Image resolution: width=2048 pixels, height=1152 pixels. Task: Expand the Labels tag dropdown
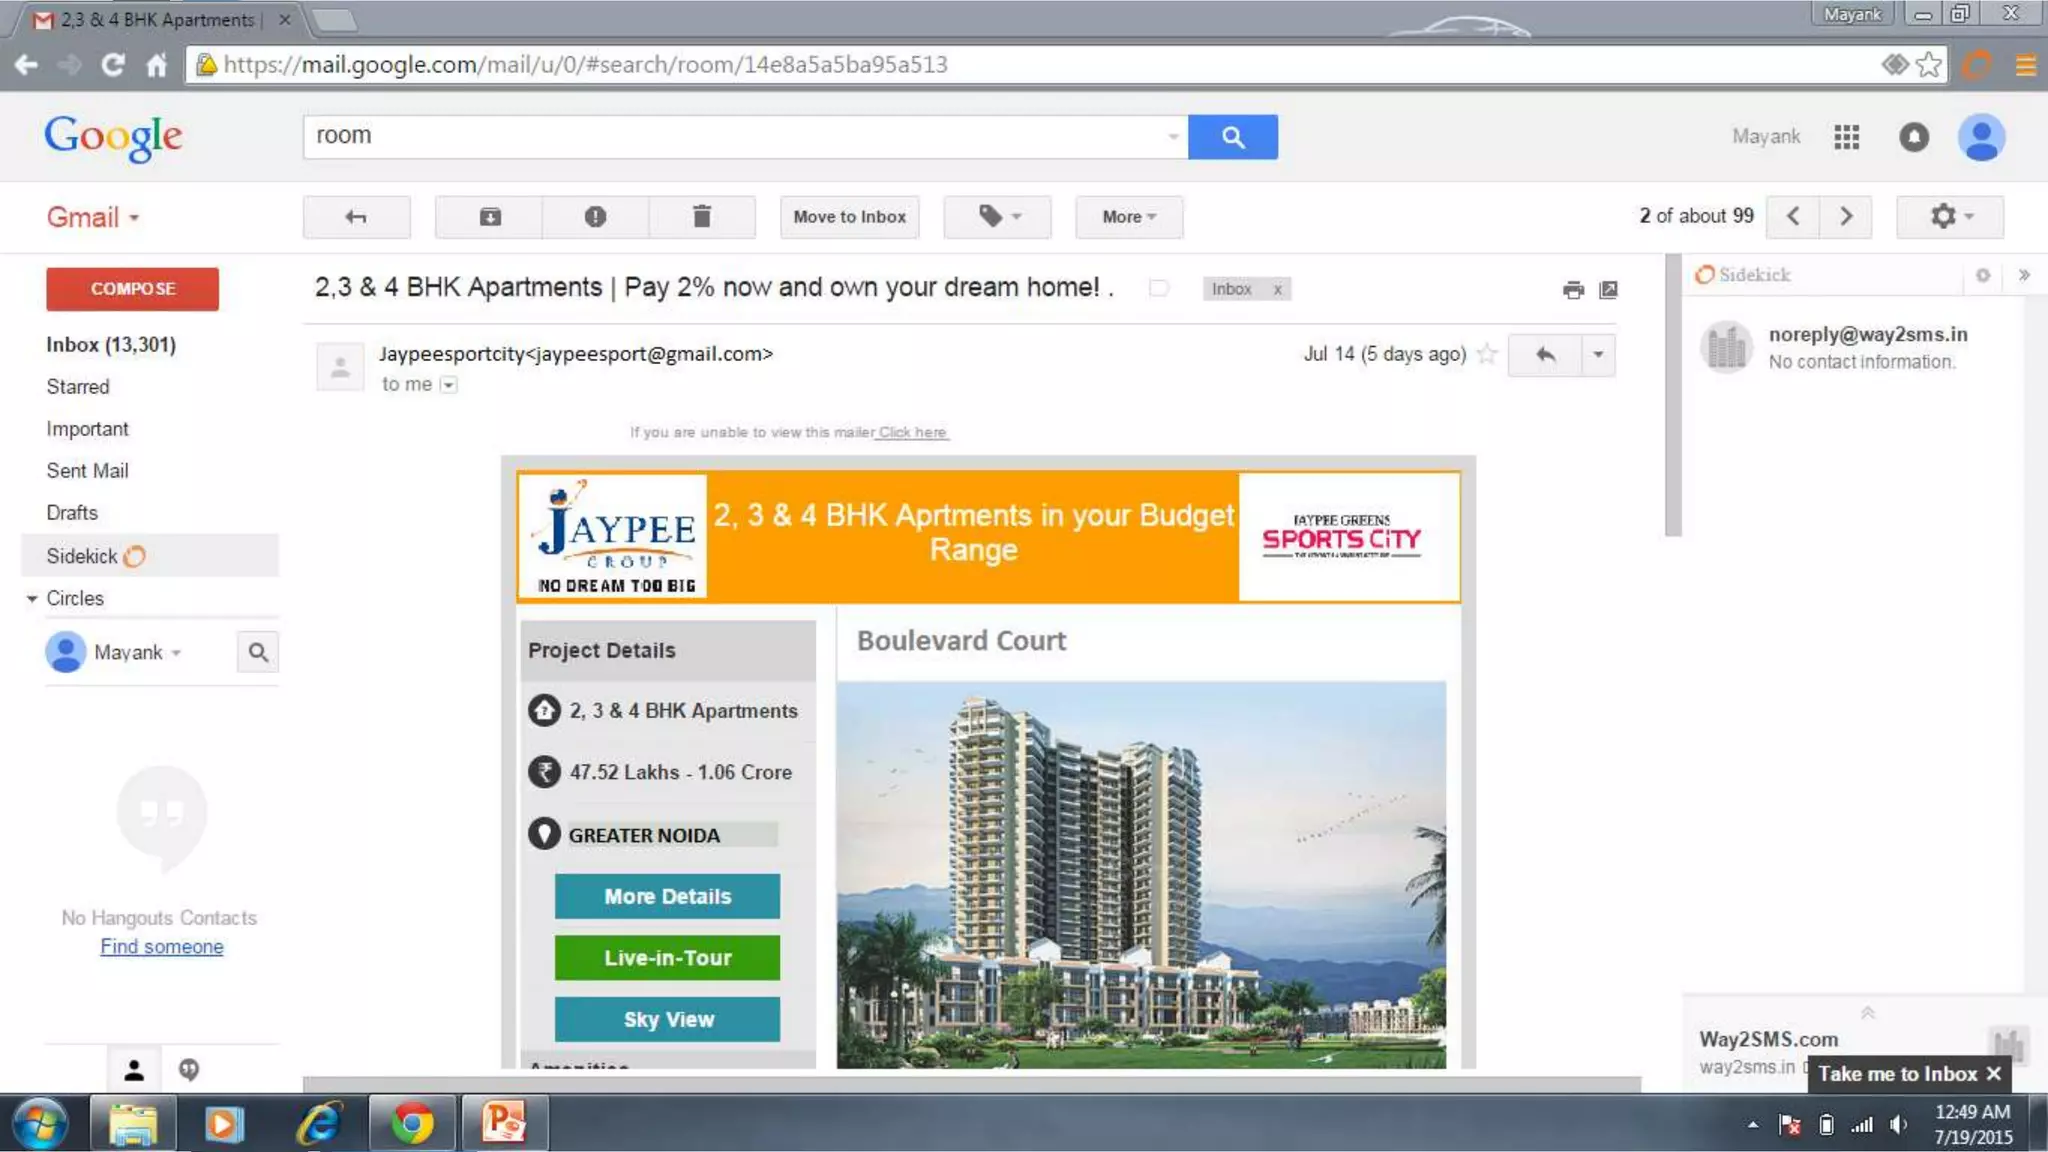(x=997, y=217)
